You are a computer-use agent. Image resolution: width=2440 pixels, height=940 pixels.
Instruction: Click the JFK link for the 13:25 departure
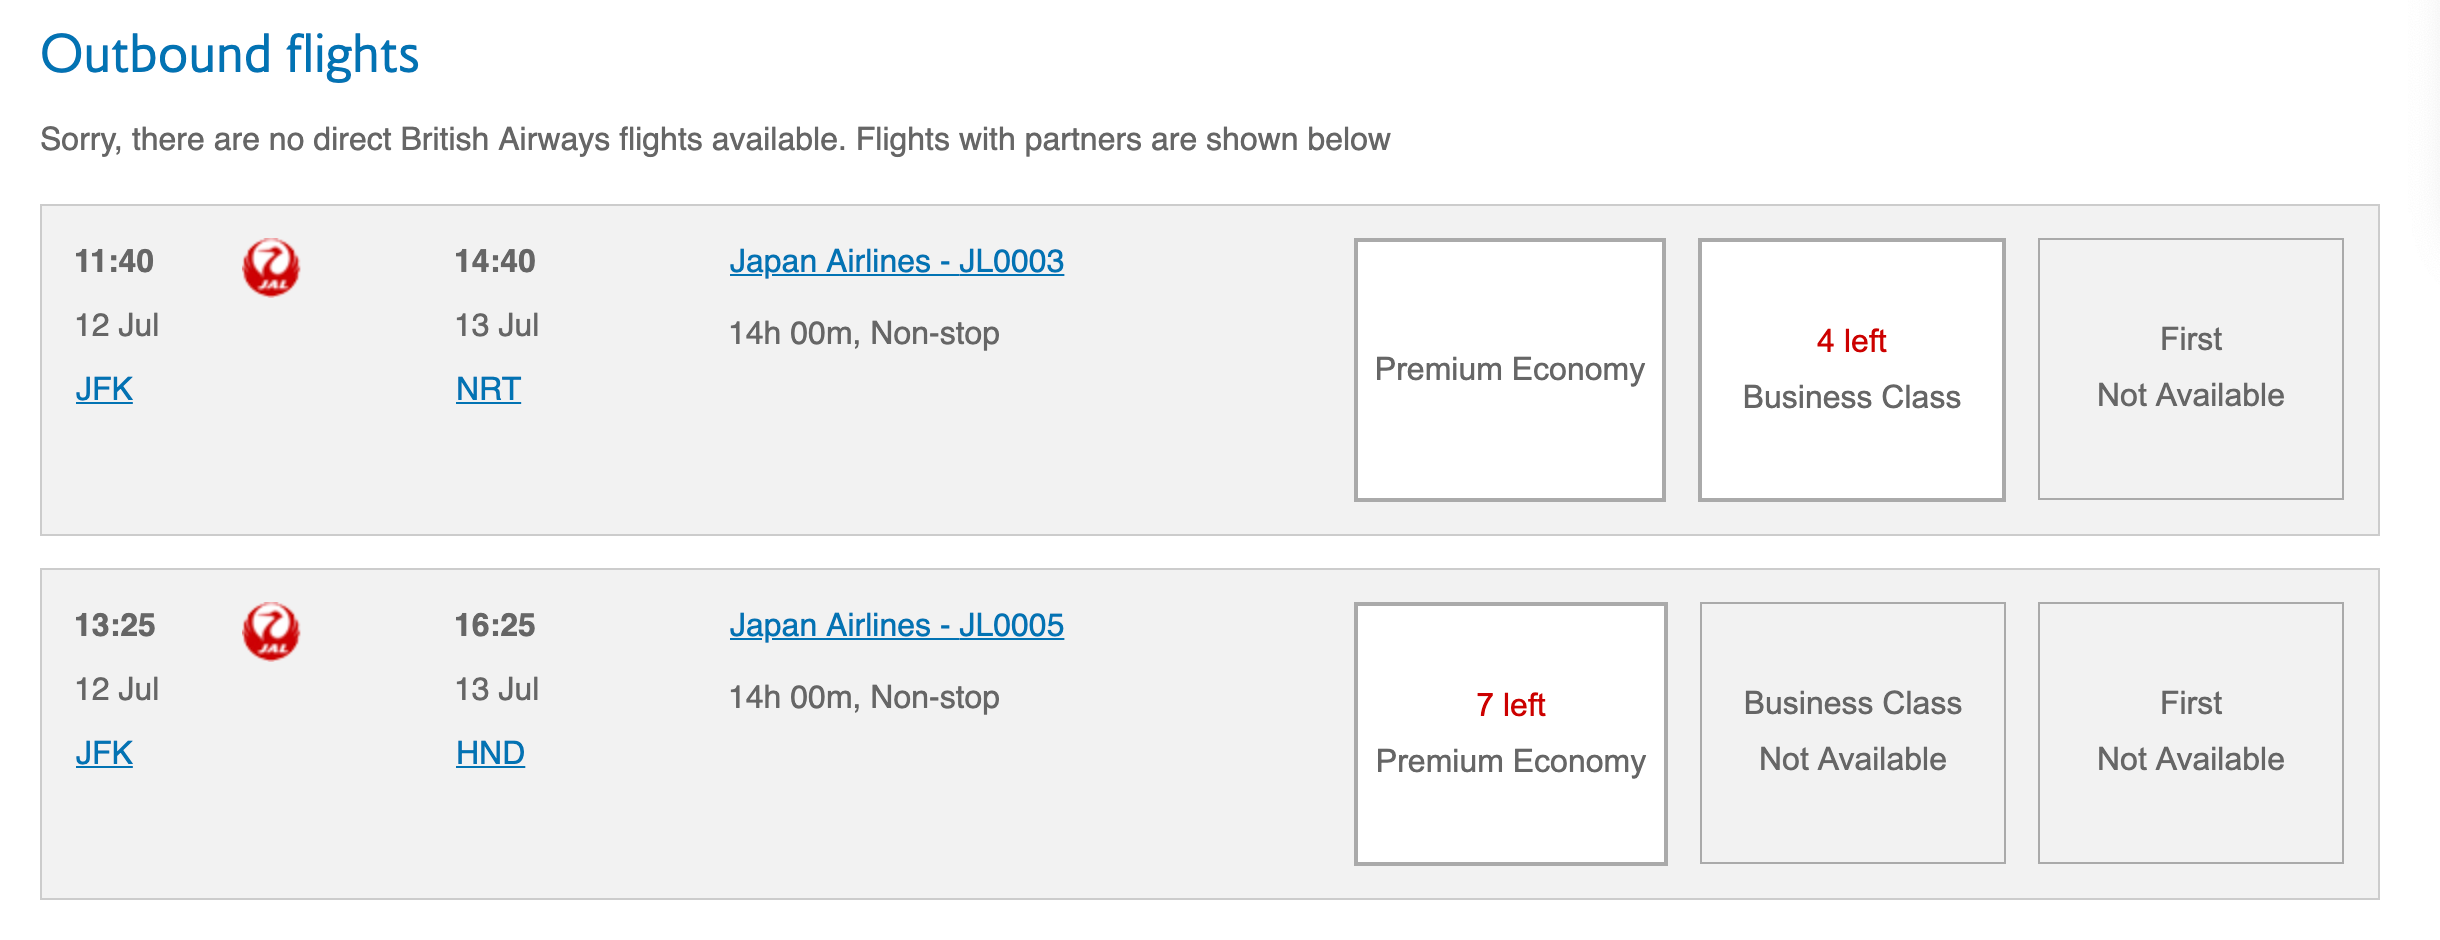click(104, 753)
